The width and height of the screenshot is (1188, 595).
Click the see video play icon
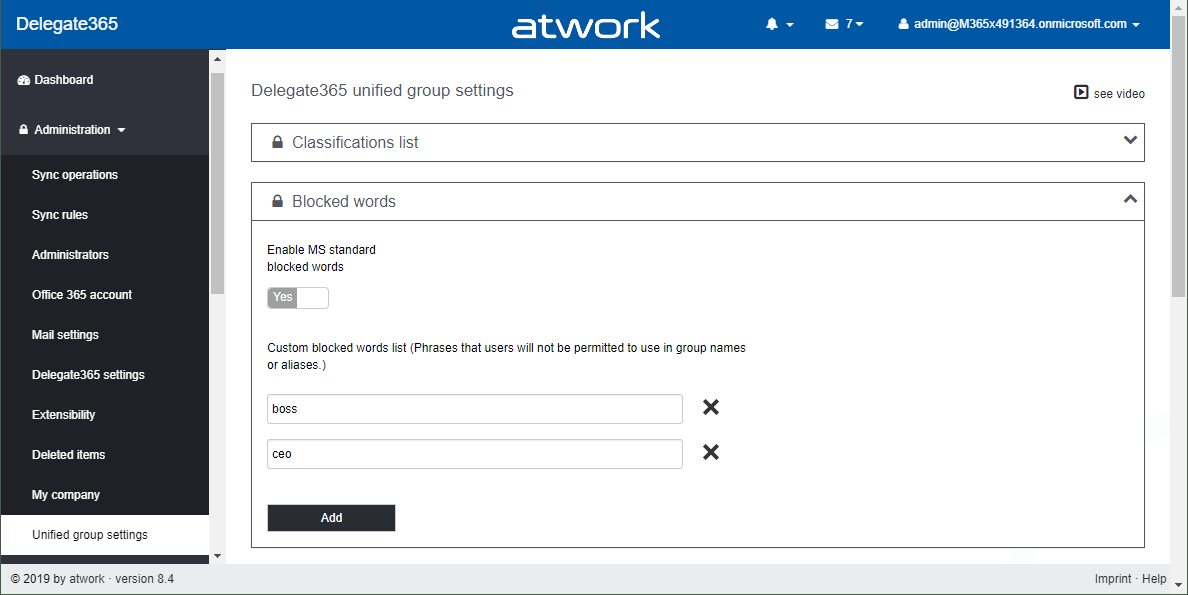pos(1081,93)
